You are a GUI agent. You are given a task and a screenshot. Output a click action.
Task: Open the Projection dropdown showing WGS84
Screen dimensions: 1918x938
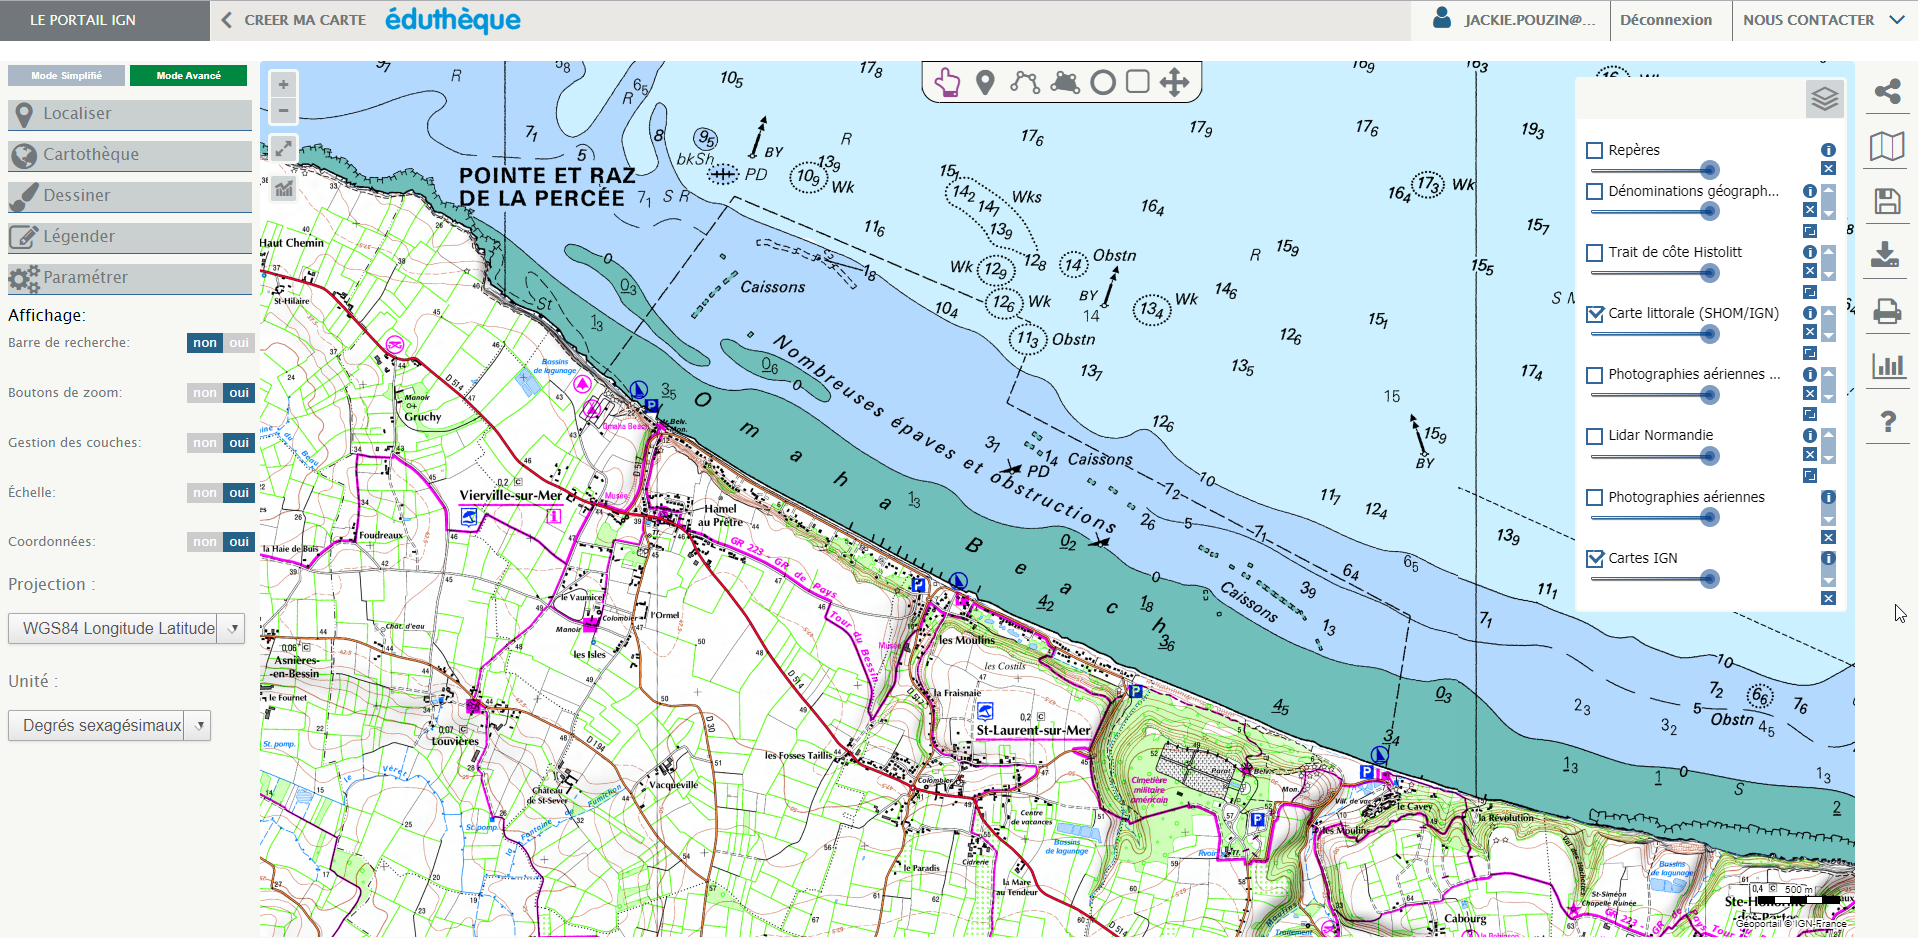click(232, 628)
